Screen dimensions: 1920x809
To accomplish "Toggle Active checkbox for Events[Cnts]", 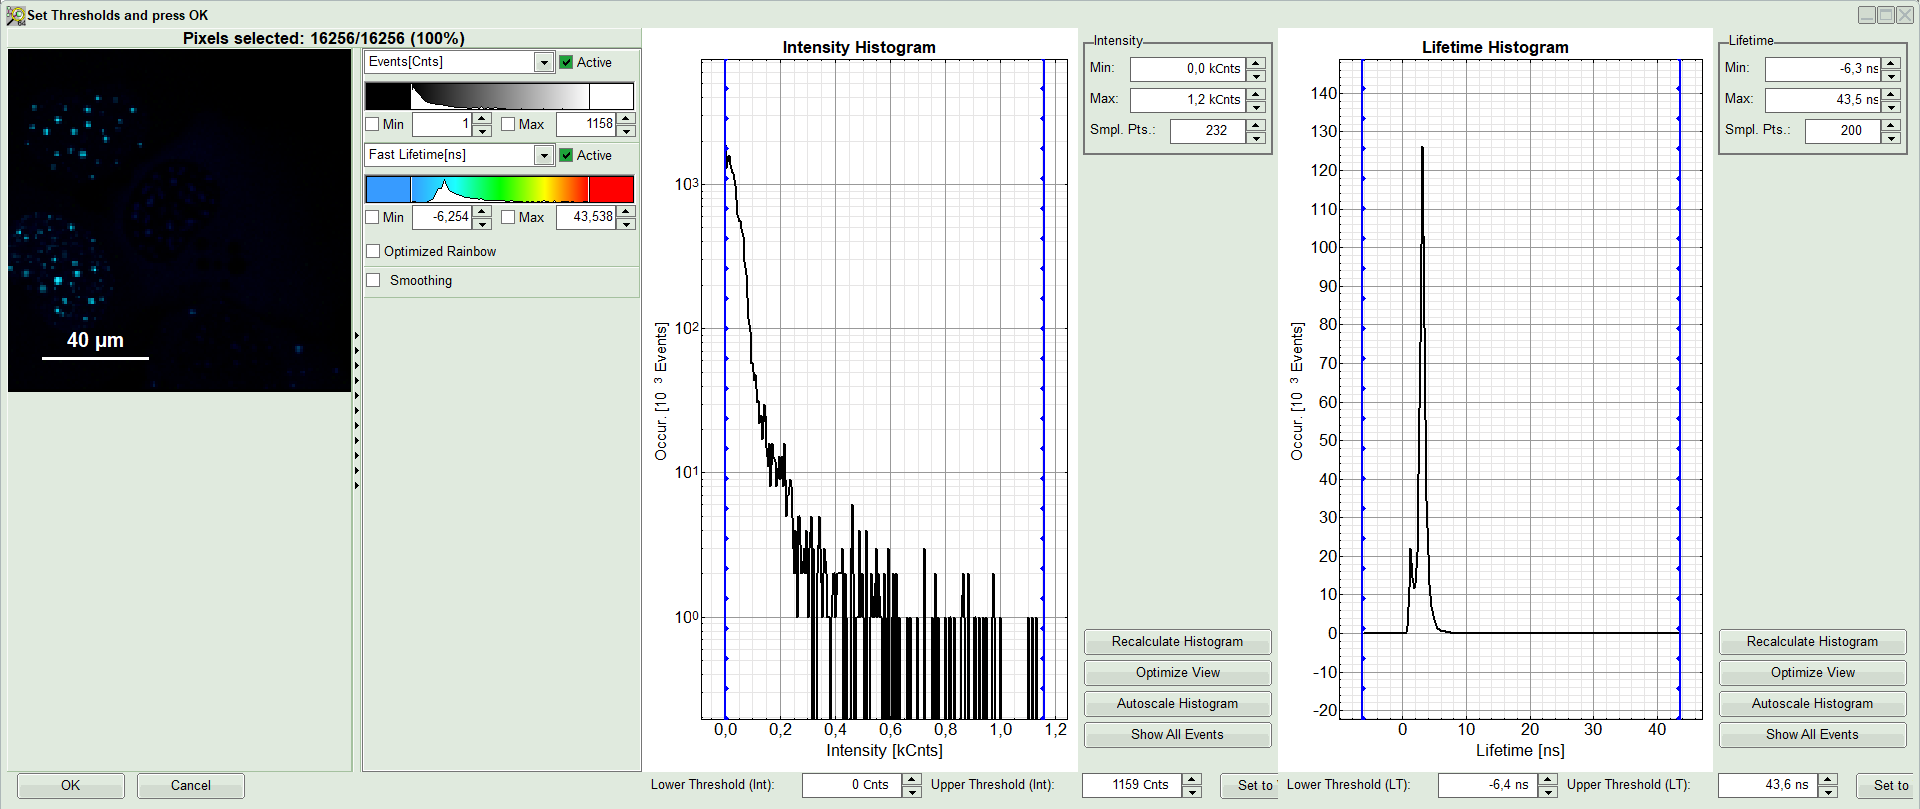I will tap(566, 62).
